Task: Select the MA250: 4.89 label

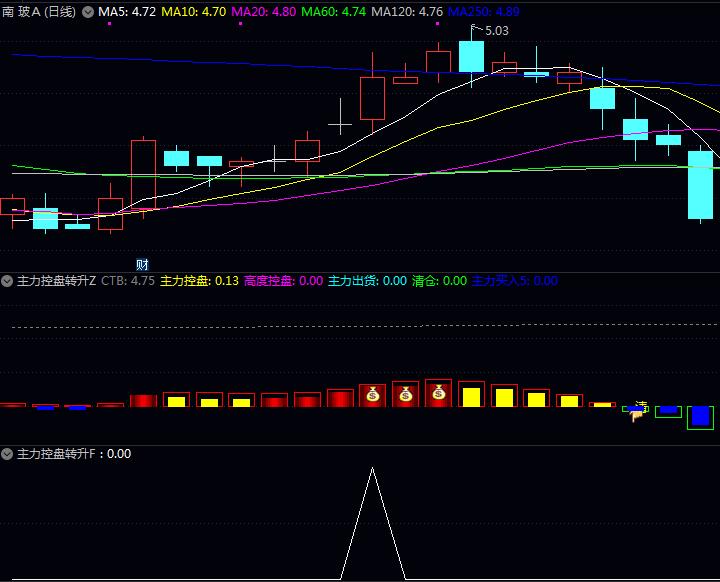Action: pos(484,12)
